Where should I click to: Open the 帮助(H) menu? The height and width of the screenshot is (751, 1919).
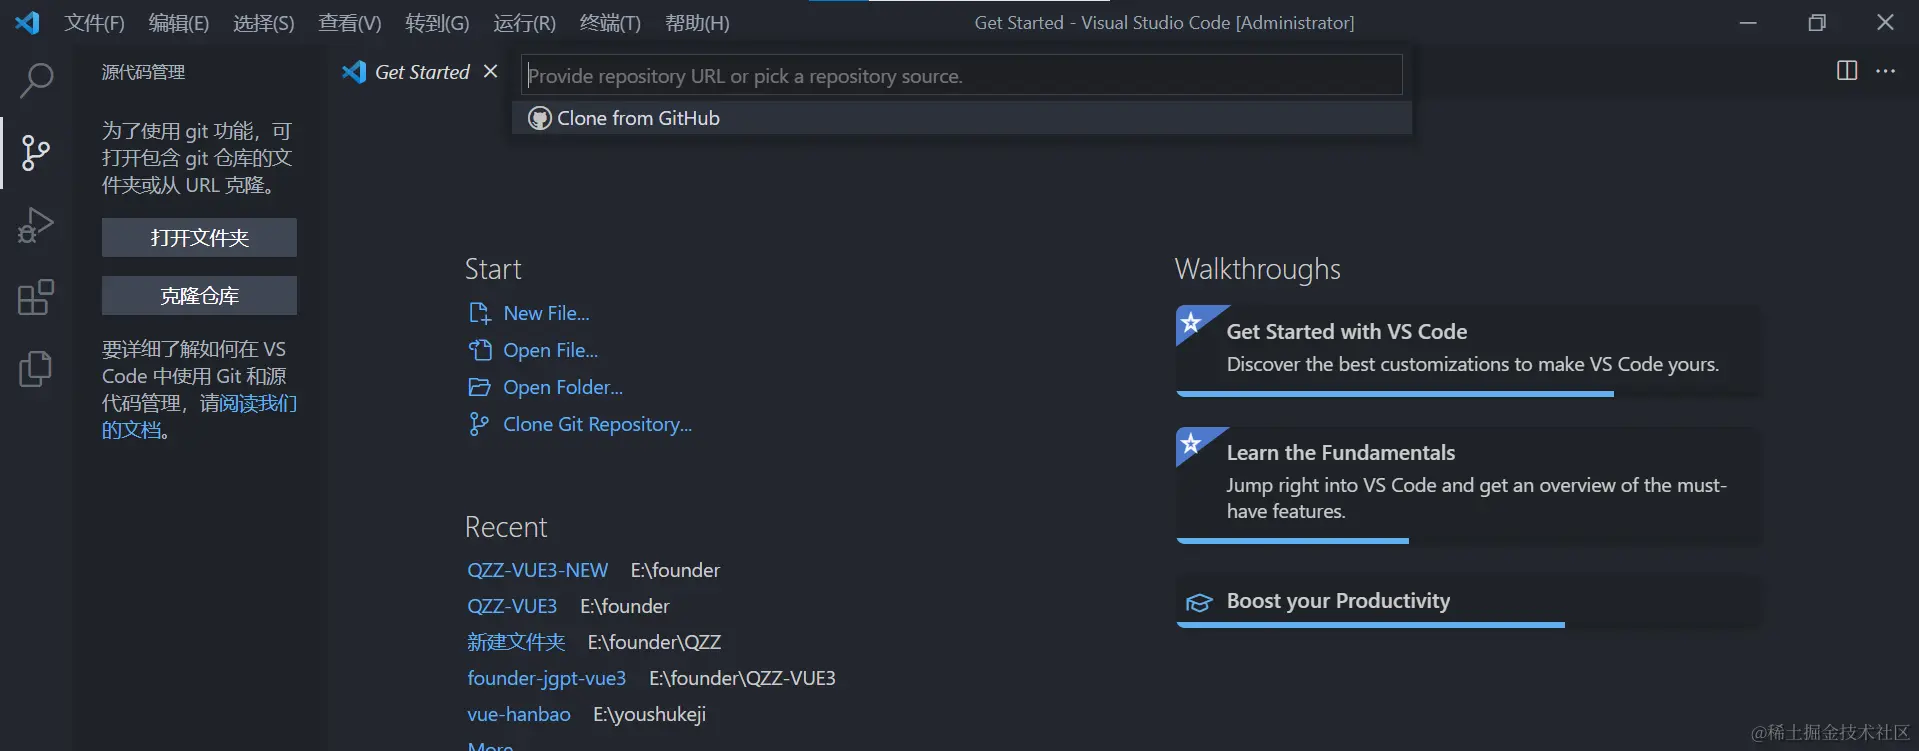(x=697, y=23)
